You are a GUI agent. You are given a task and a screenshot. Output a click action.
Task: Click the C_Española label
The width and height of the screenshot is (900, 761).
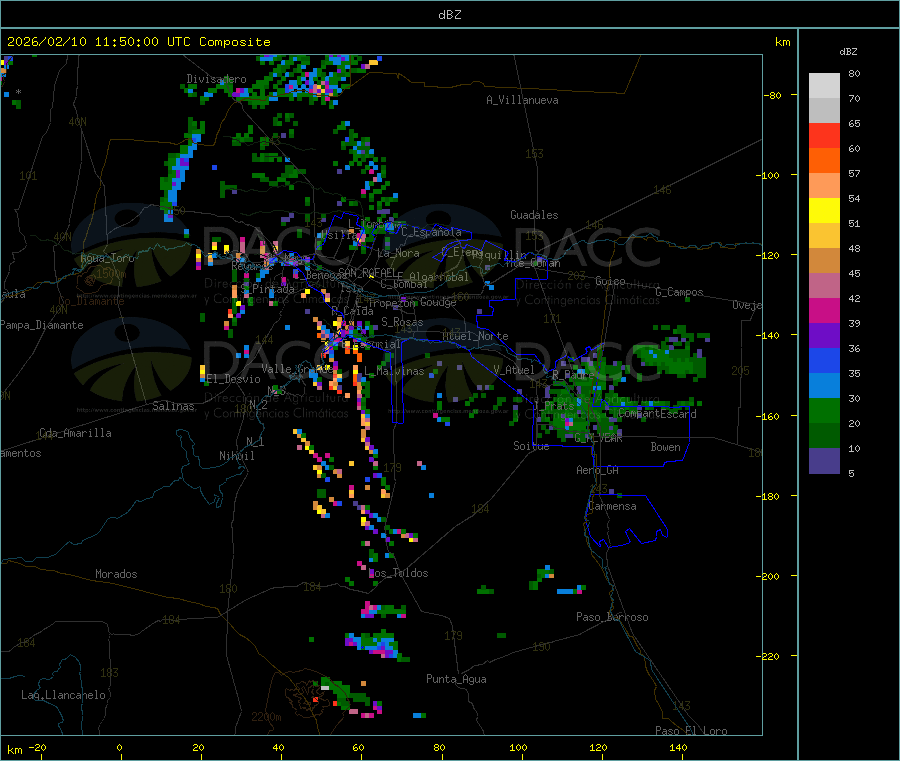click(431, 232)
